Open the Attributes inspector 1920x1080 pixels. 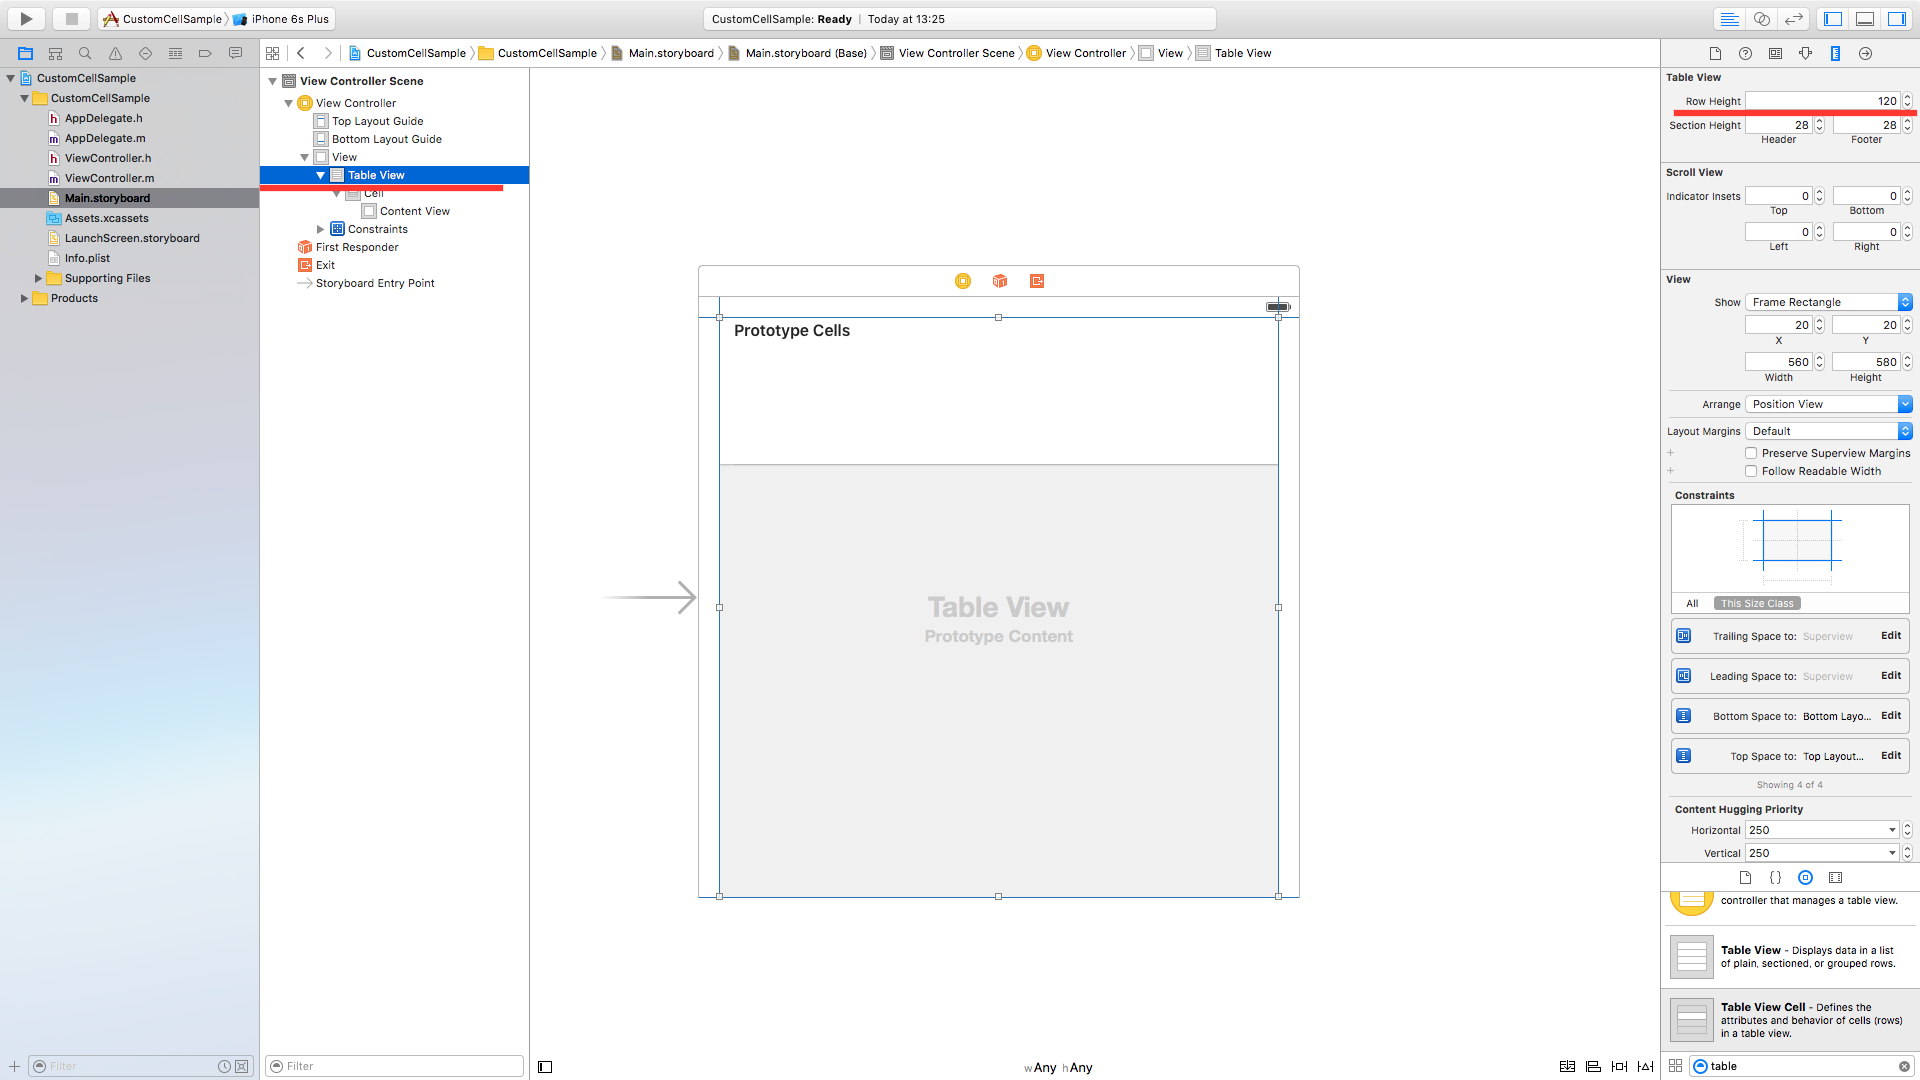click(x=1806, y=53)
